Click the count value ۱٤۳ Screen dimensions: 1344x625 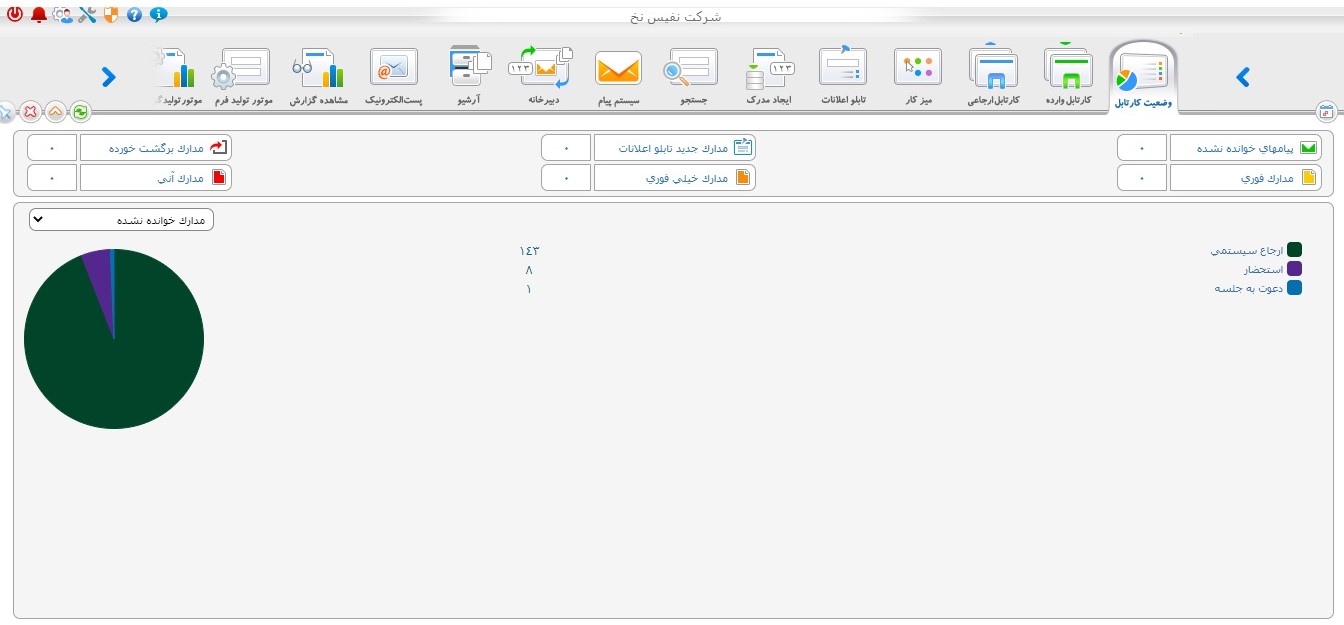[x=528, y=251]
